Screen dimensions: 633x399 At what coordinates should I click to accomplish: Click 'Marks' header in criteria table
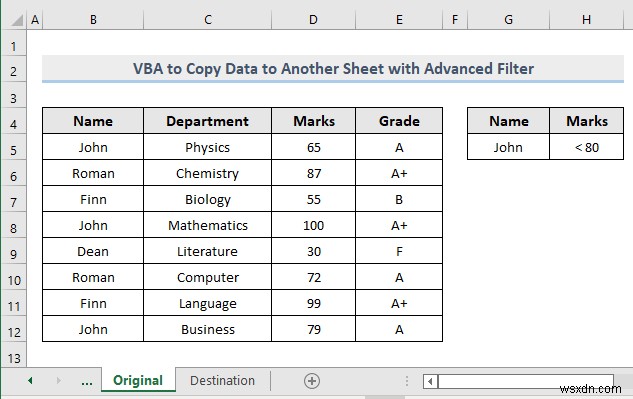click(587, 121)
